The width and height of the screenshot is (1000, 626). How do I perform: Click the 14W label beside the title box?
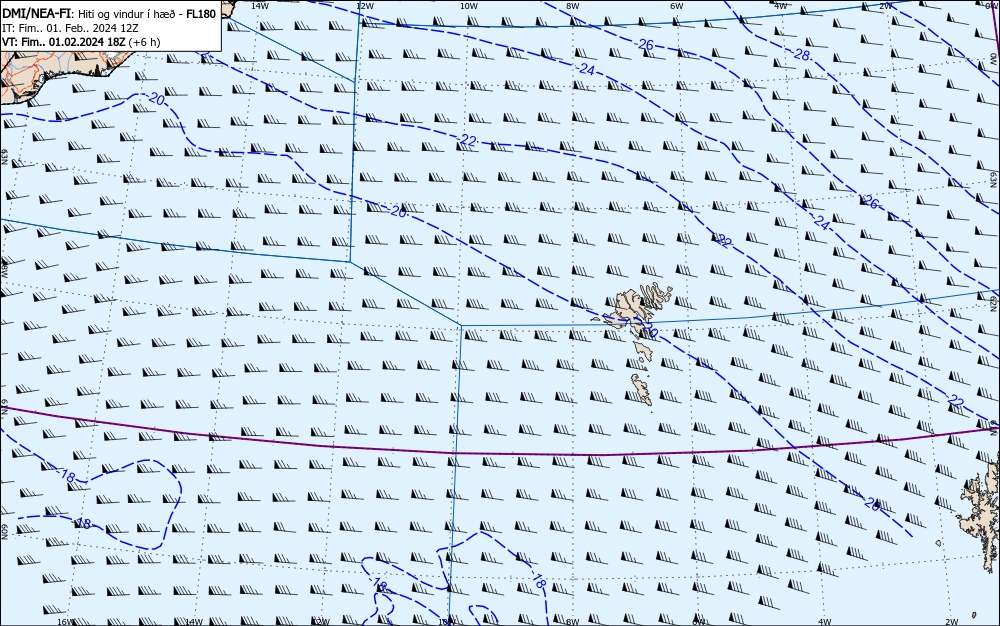(x=259, y=5)
